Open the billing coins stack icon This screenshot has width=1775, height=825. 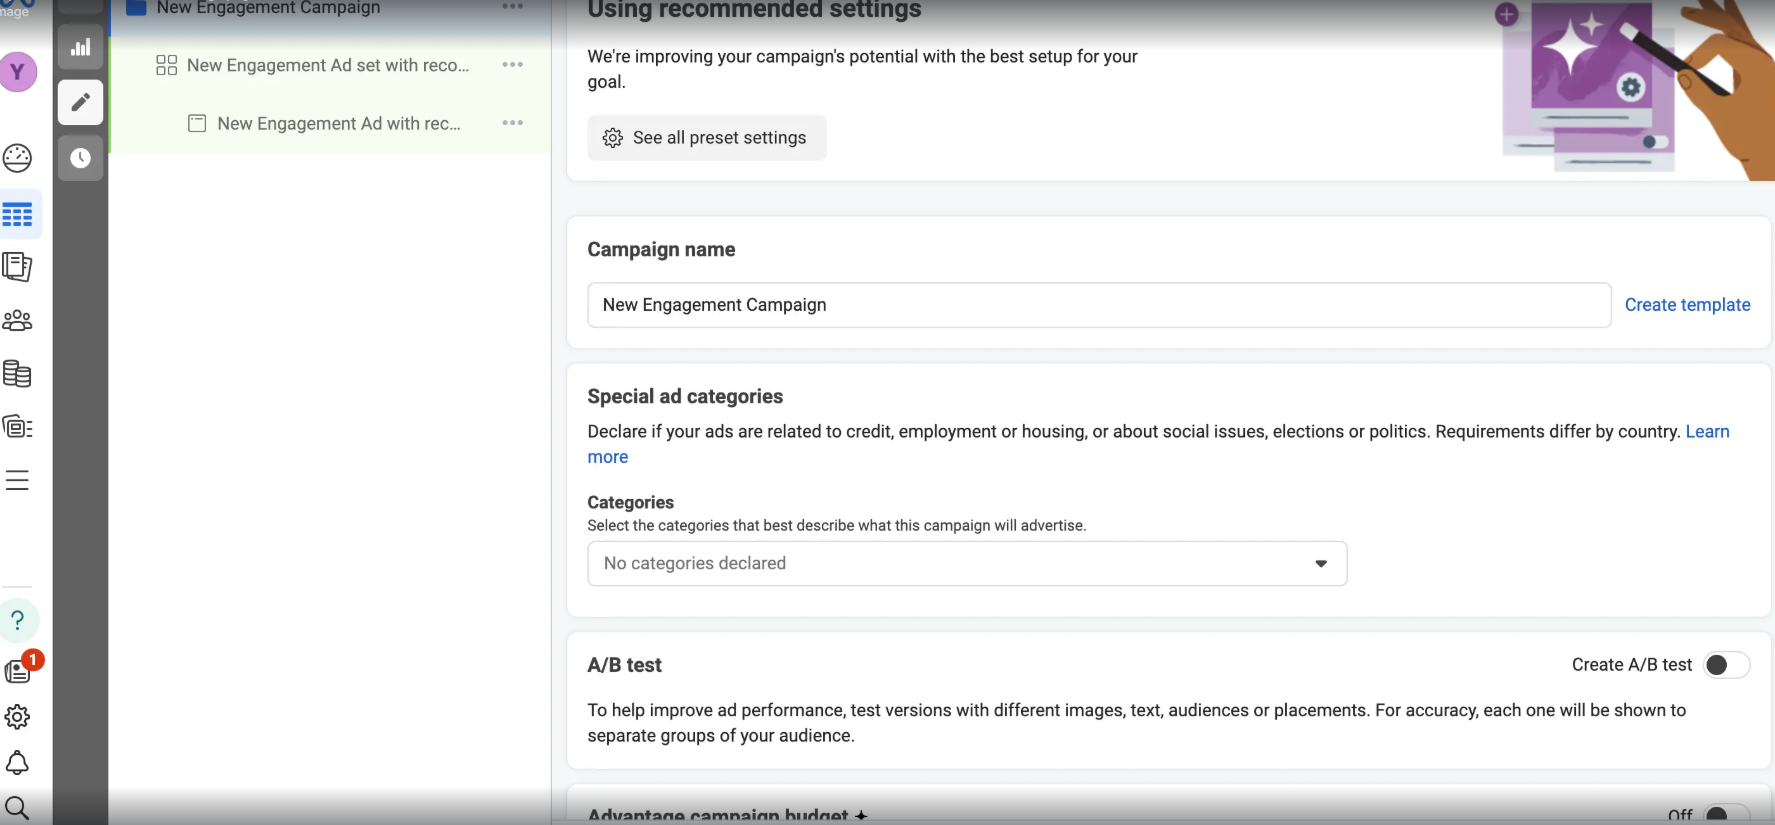point(18,374)
